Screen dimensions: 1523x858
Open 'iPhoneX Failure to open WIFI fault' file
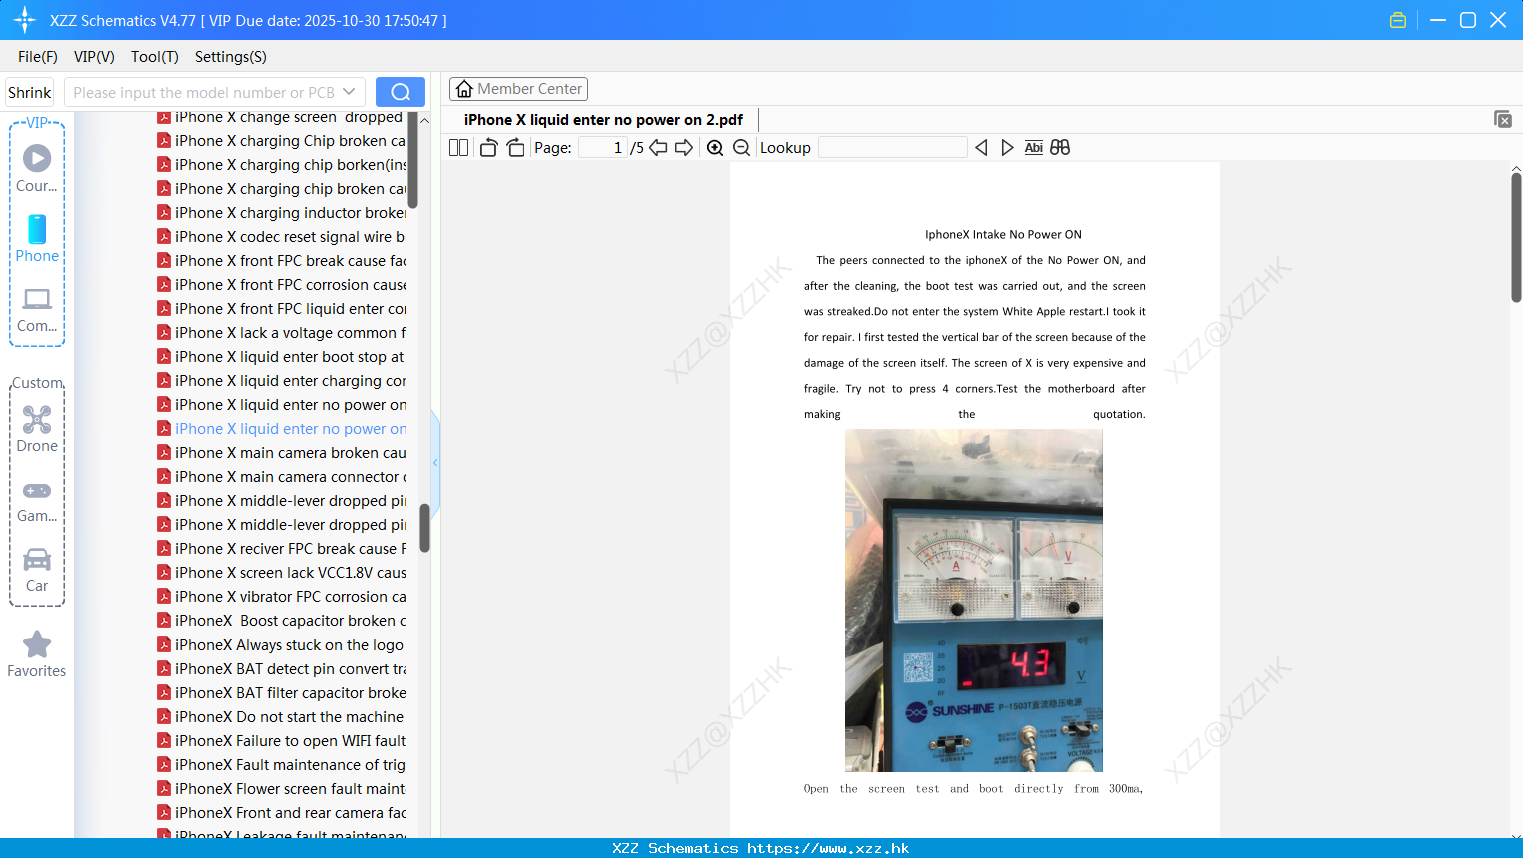coord(280,741)
